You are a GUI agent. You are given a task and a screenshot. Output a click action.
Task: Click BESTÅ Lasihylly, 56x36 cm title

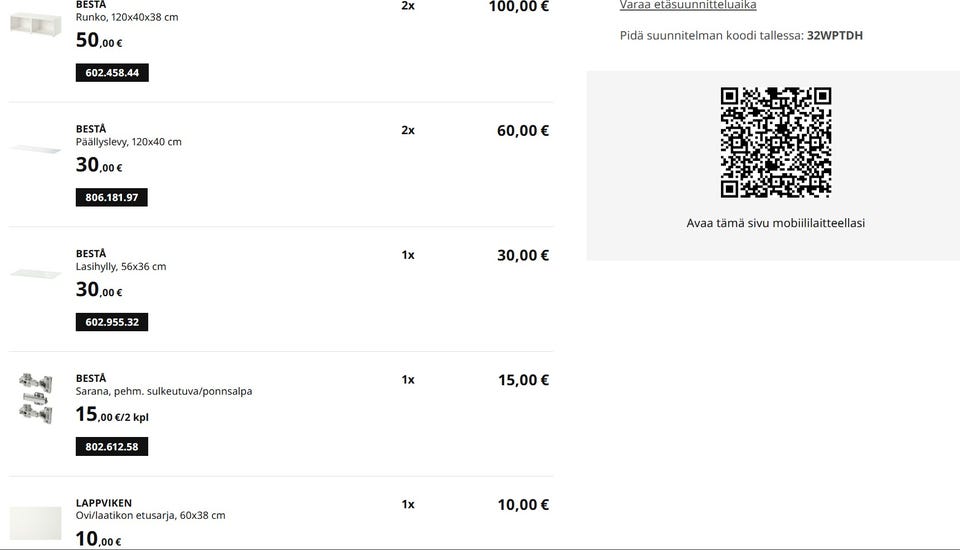click(121, 260)
